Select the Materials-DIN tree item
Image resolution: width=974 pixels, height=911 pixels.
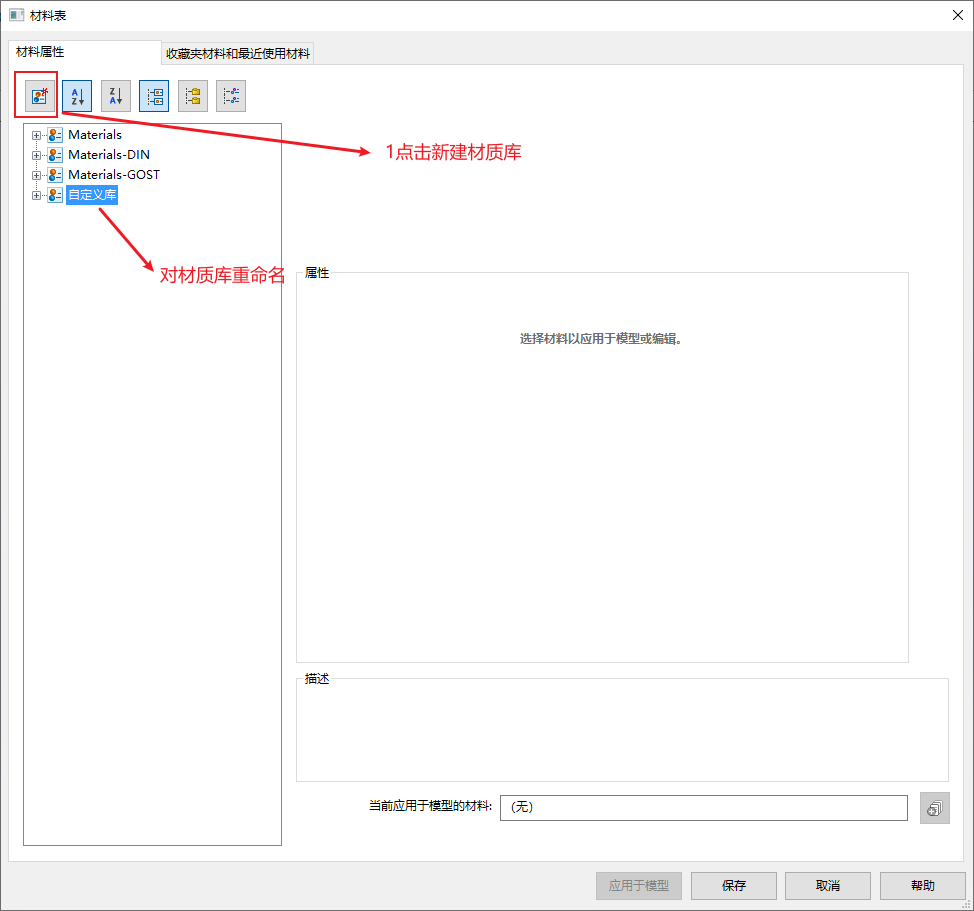(109, 155)
